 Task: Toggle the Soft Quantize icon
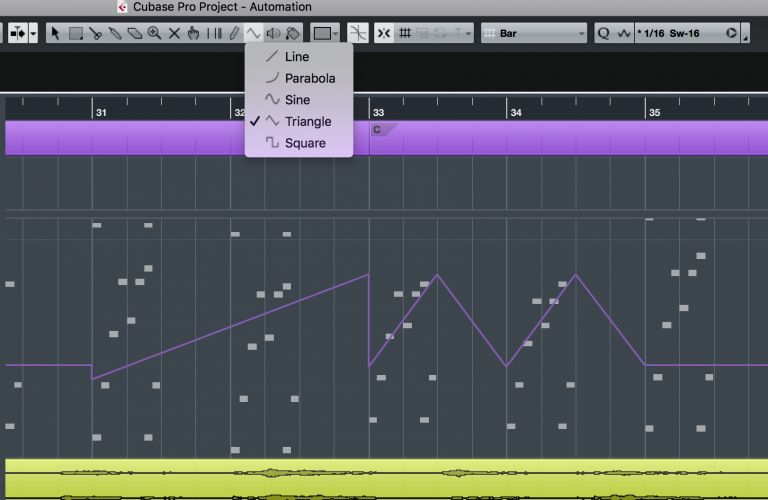pyautogui.click(x=624, y=33)
